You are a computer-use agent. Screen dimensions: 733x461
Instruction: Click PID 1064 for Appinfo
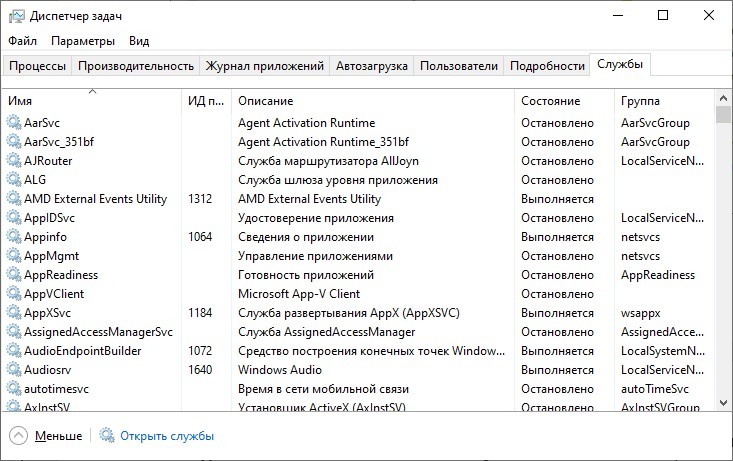pyautogui.click(x=200, y=237)
